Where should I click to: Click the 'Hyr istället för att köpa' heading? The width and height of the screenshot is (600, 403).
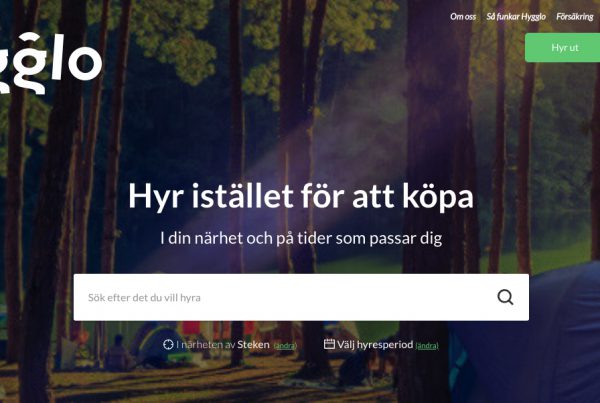point(301,196)
